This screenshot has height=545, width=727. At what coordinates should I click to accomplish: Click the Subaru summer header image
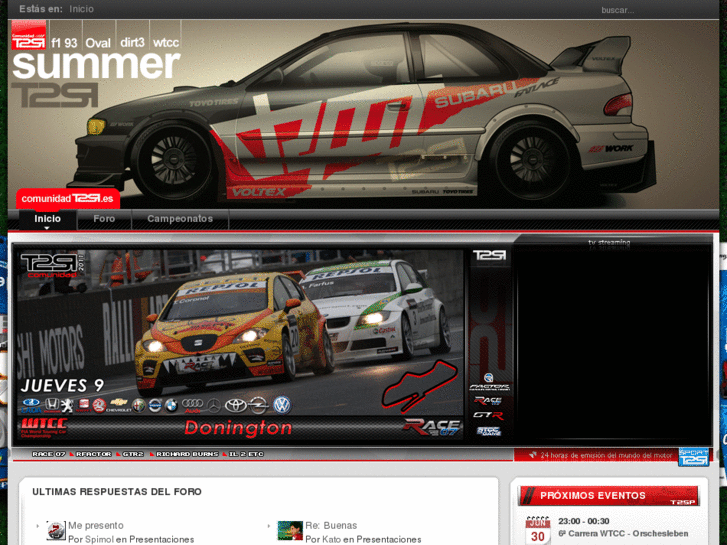tap(364, 114)
